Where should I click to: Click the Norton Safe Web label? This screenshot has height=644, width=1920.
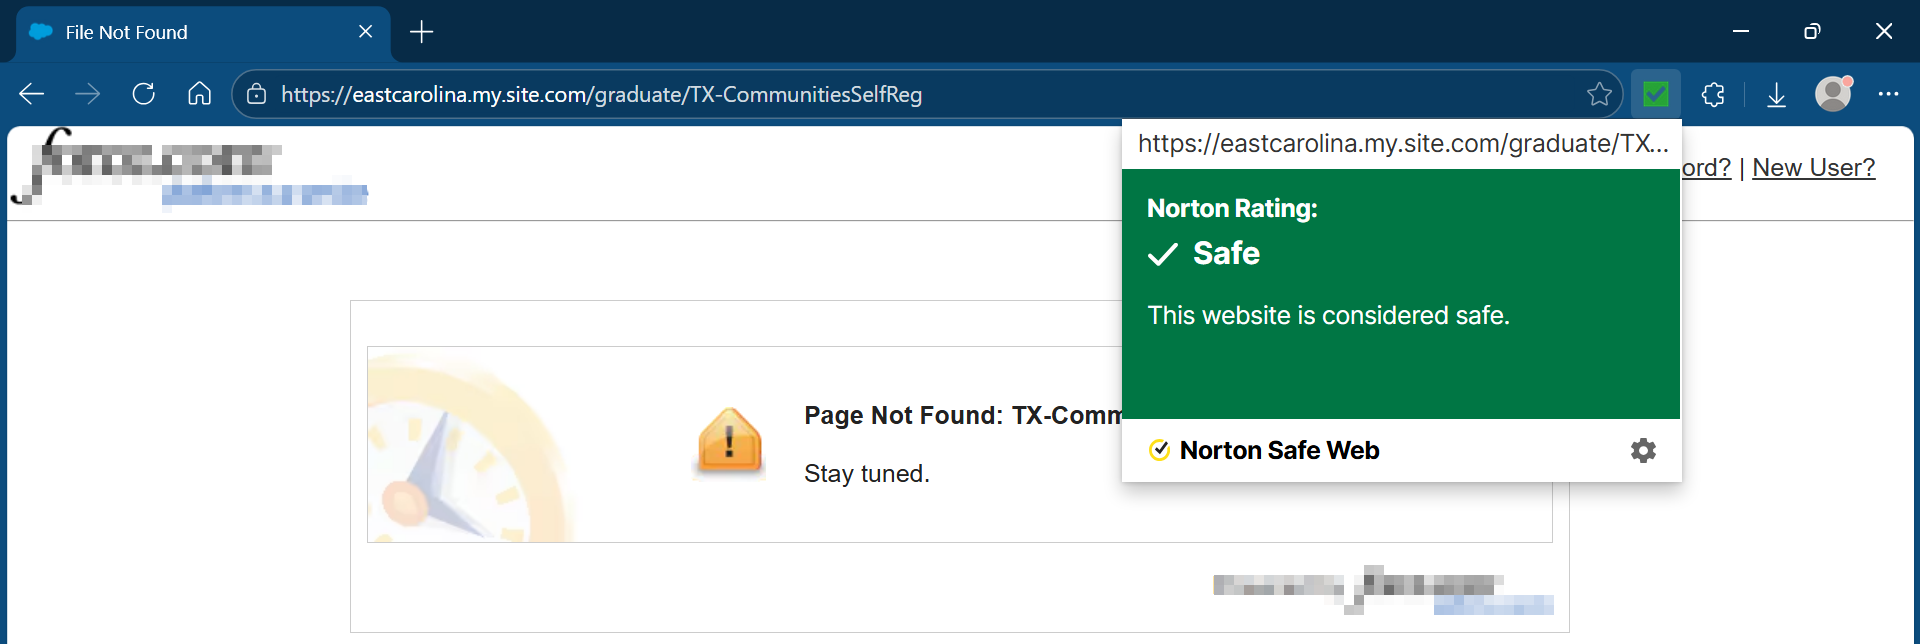pyautogui.click(x=1279, y=450)
